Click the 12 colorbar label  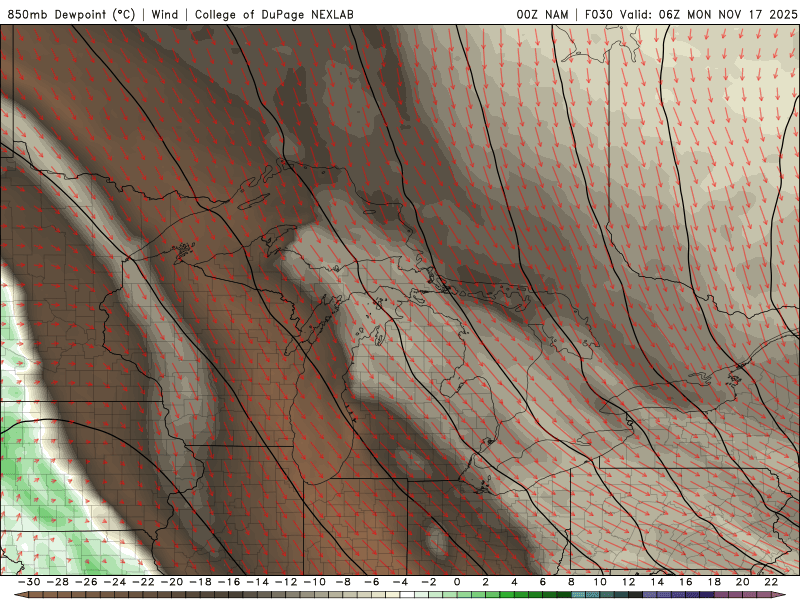pyautogui.click(x=629, y=582)
